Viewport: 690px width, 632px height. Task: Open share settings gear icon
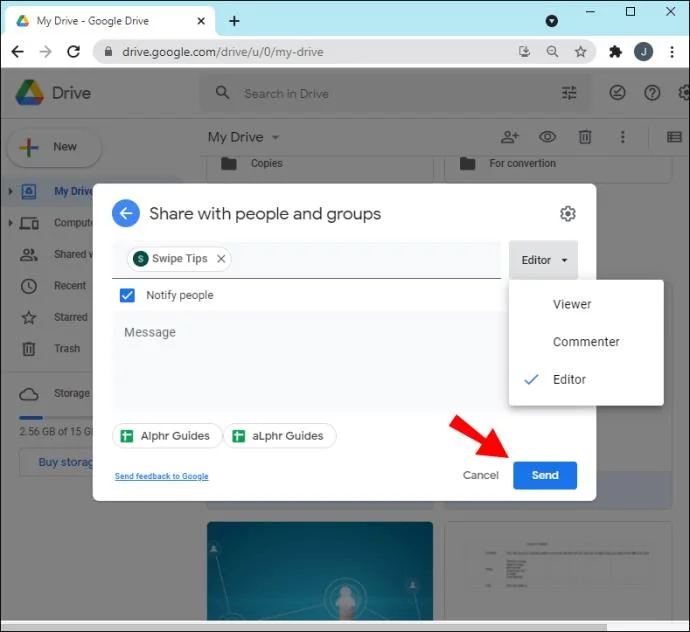[568, 214]
